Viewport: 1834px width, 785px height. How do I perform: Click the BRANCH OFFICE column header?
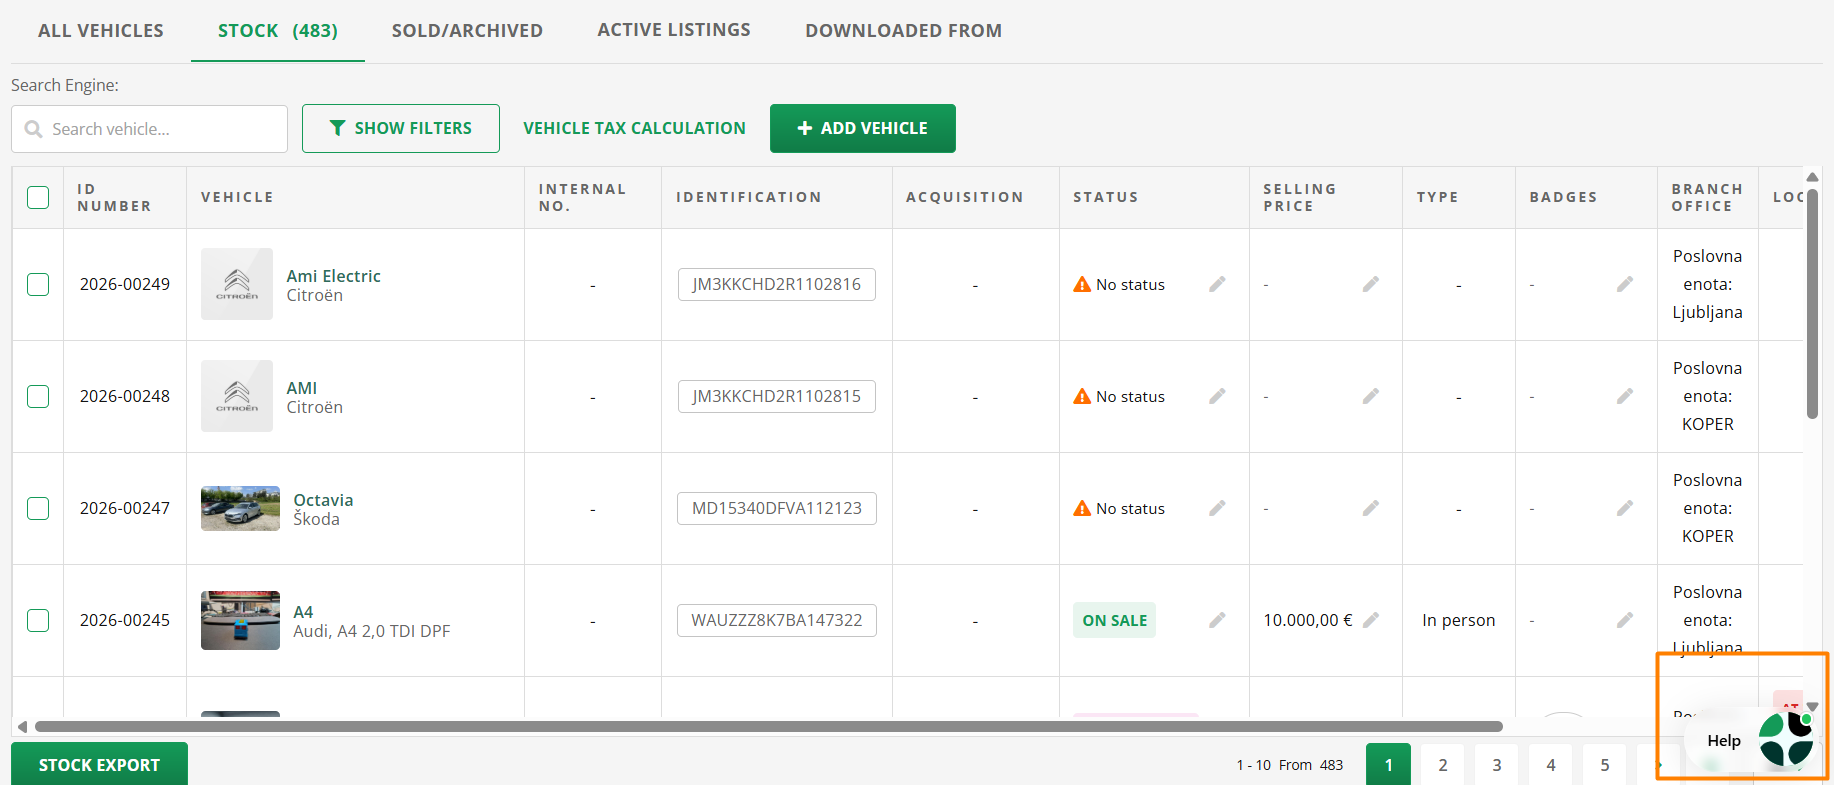[1707, 197]
